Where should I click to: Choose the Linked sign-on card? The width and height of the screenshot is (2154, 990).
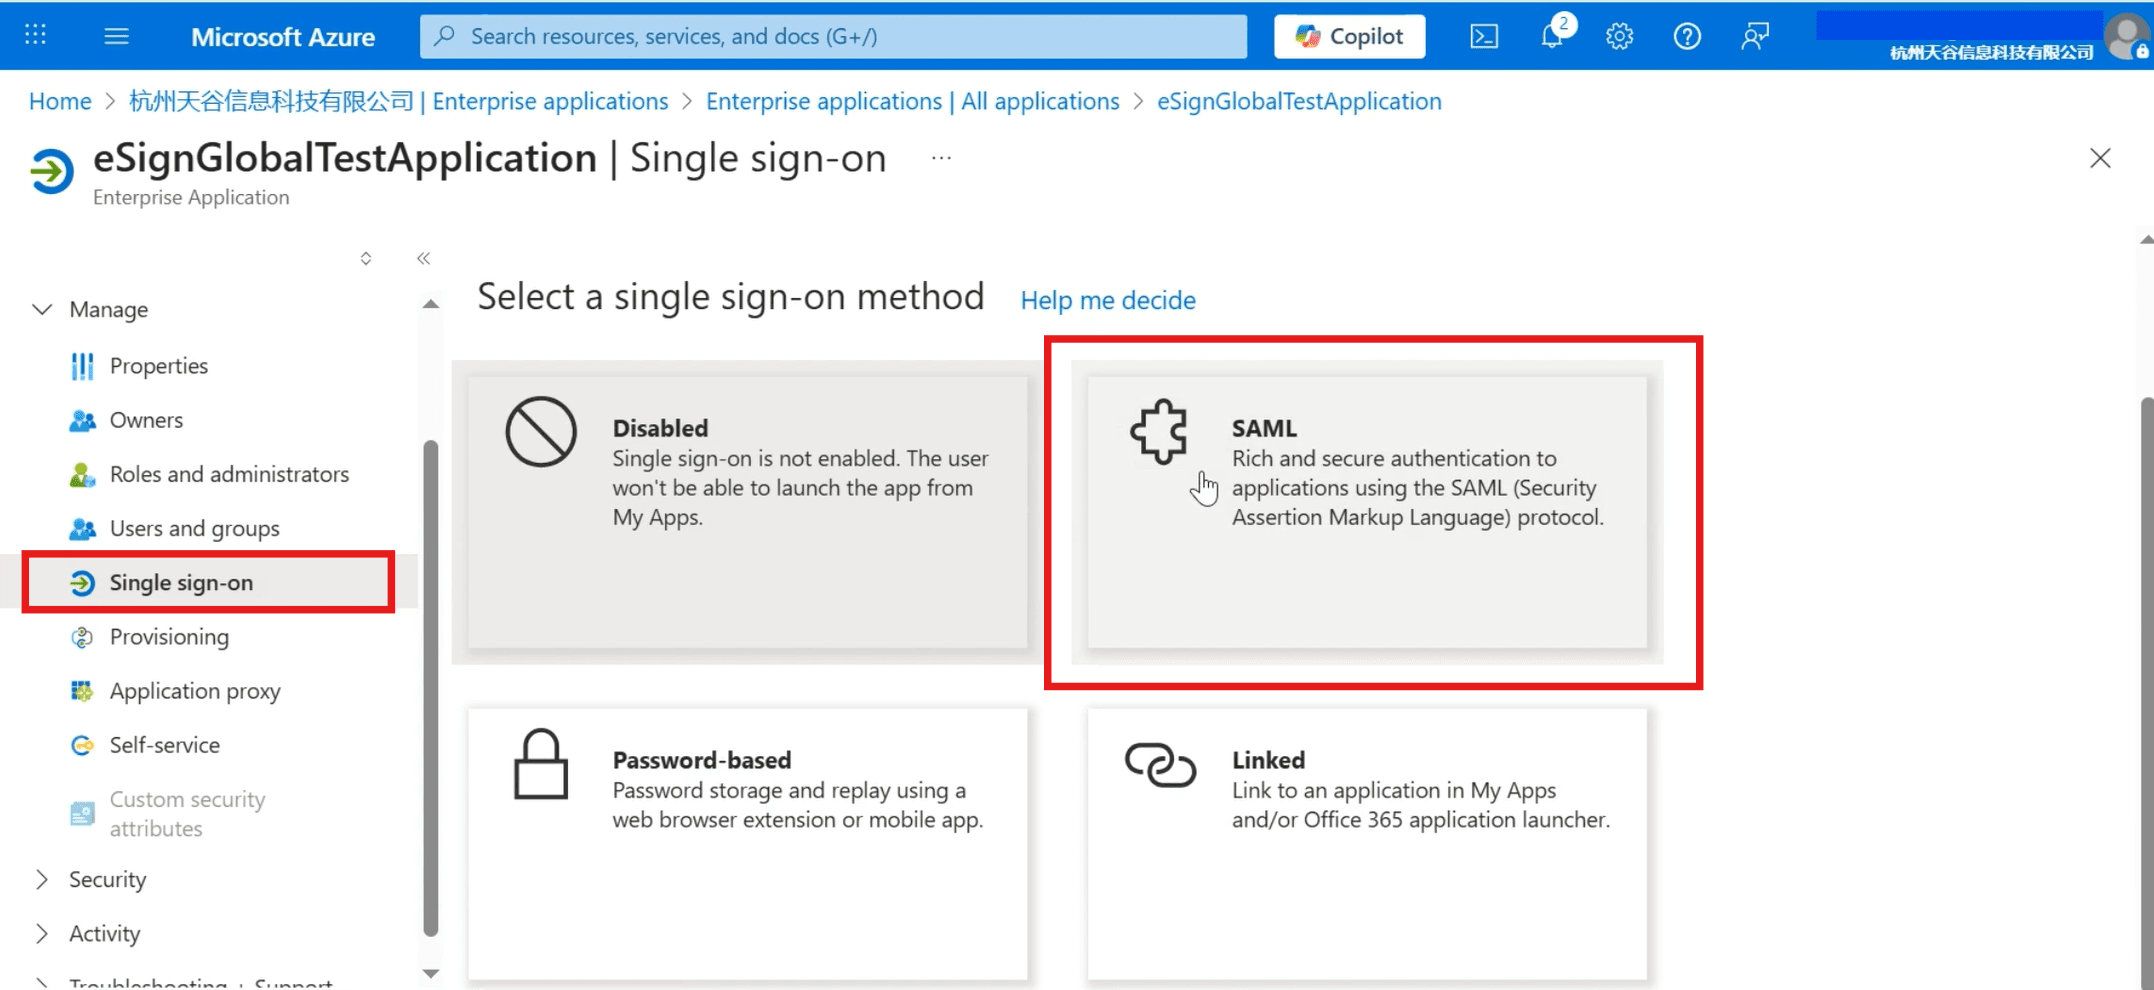1367,844
